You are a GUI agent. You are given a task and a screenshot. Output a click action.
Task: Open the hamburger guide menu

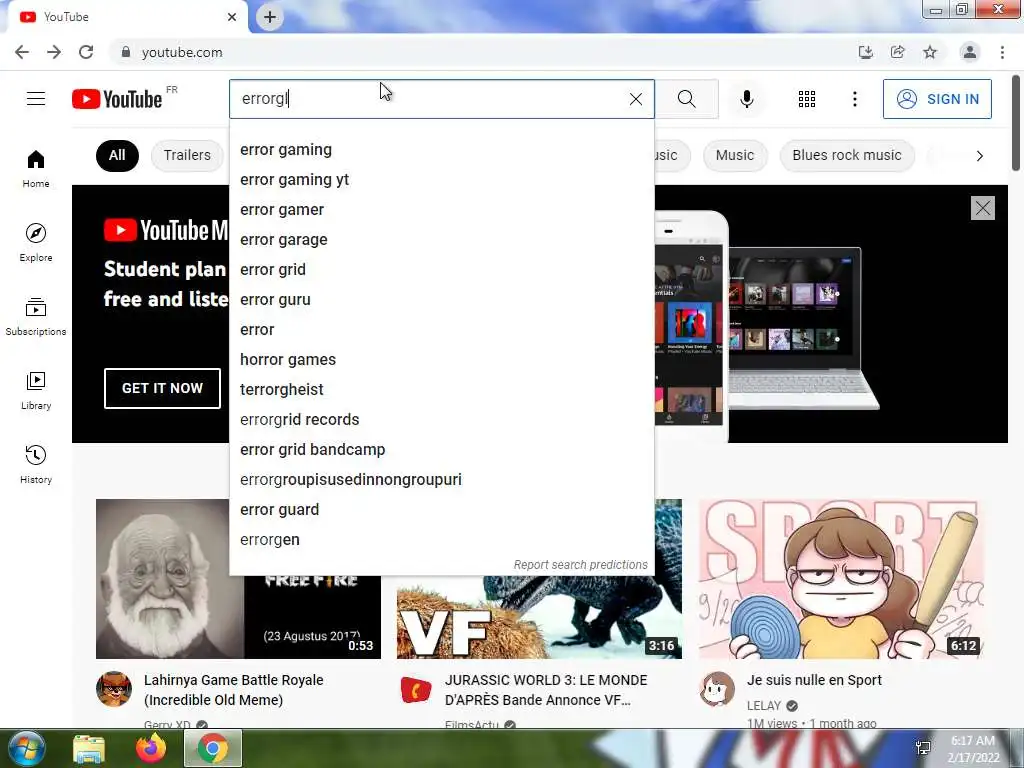(x=36, y=99)
